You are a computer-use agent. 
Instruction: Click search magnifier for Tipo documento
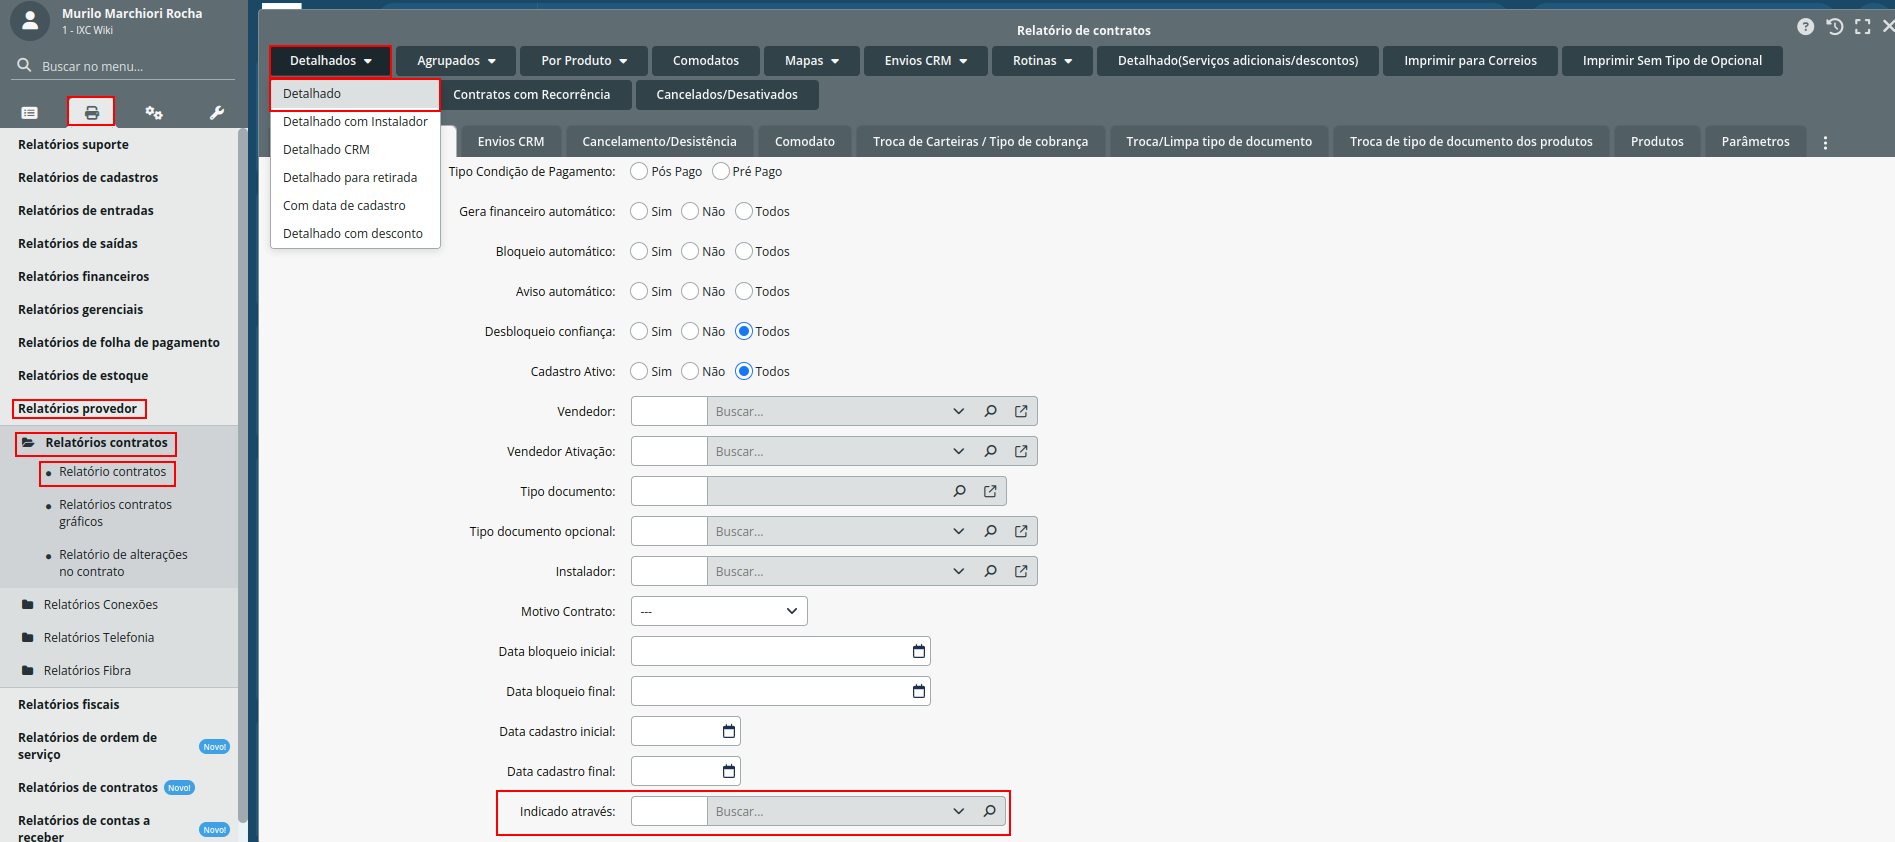pos(959,491)
